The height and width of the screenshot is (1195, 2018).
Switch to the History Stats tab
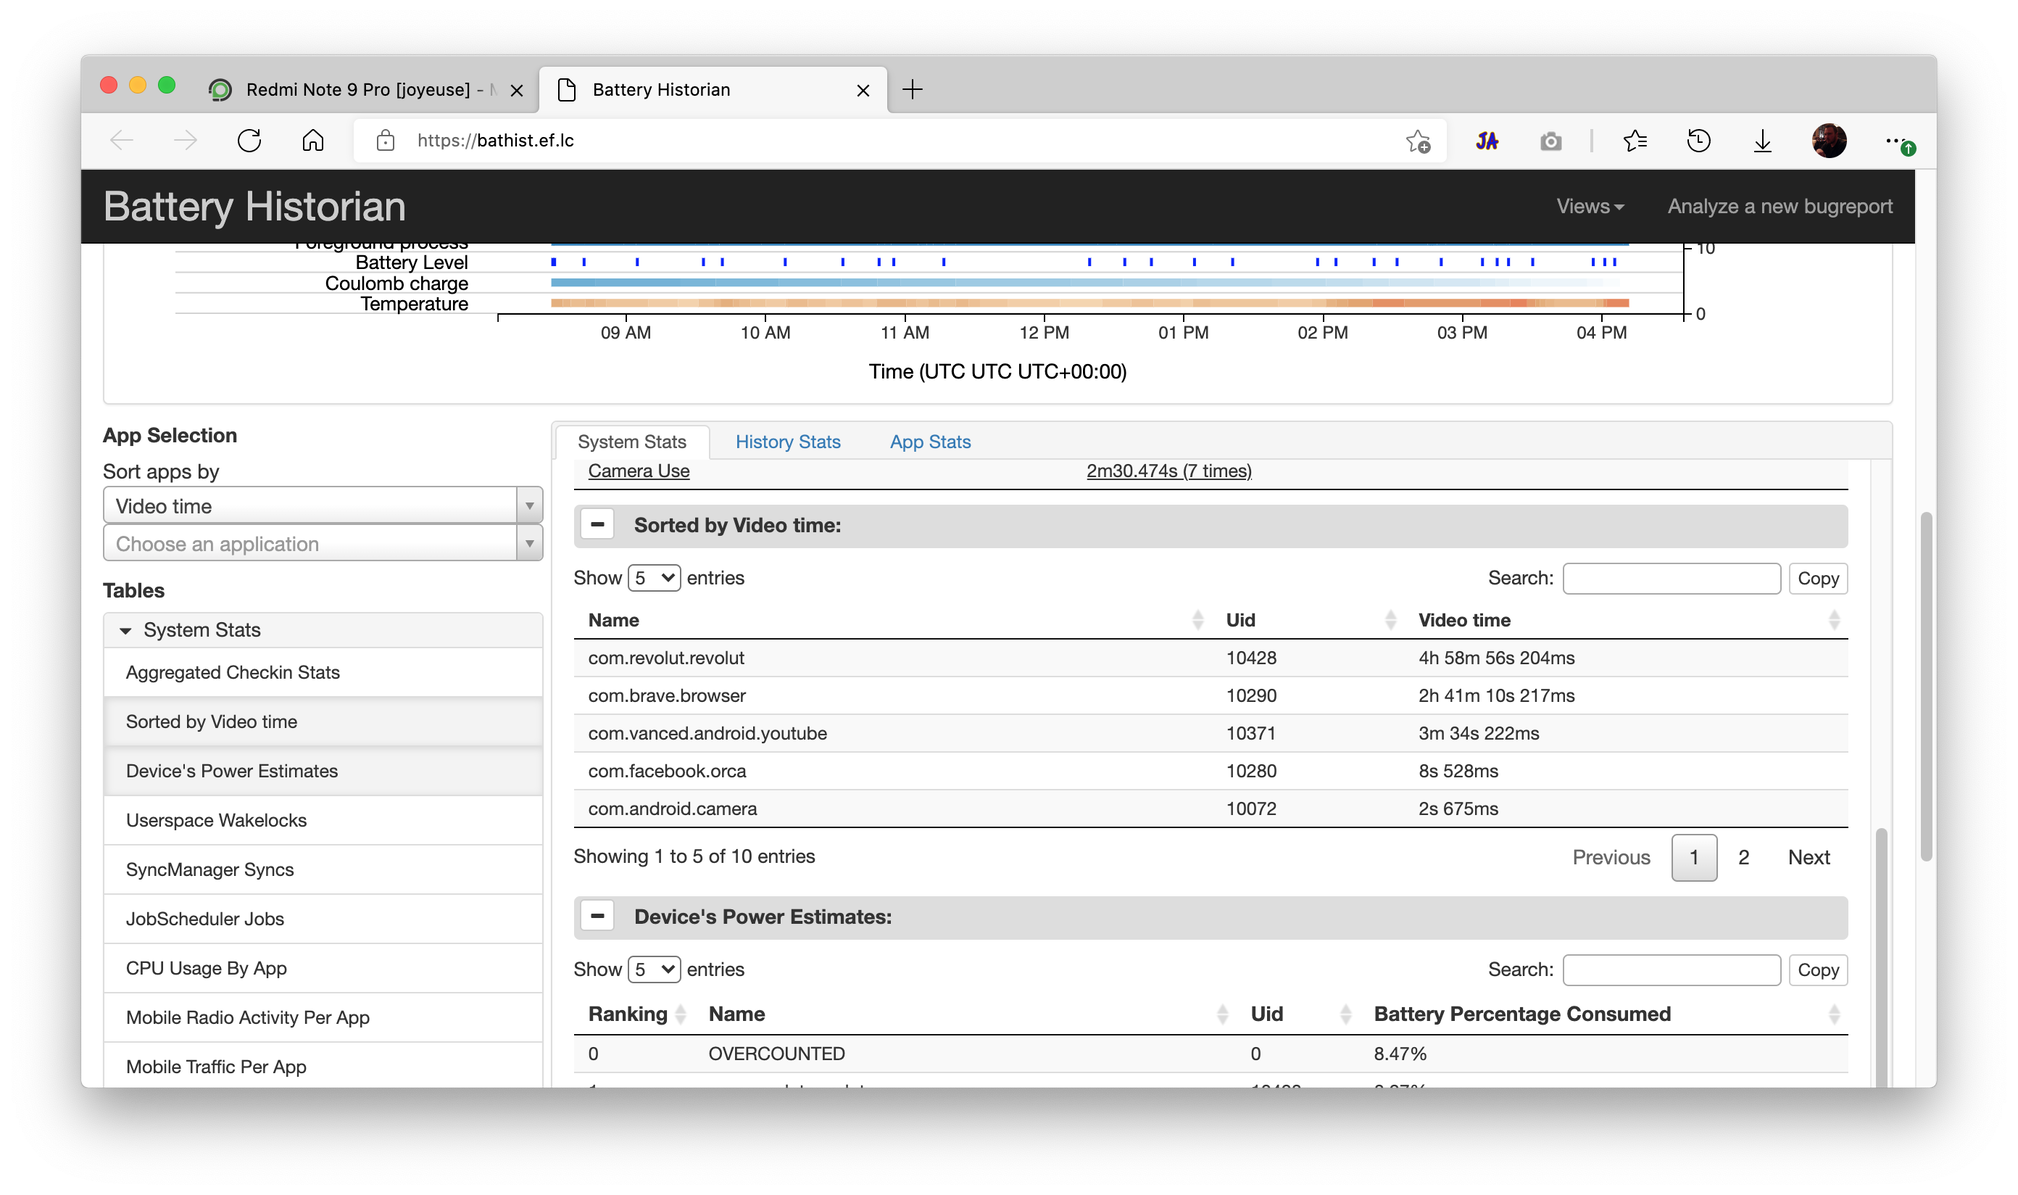788,442
